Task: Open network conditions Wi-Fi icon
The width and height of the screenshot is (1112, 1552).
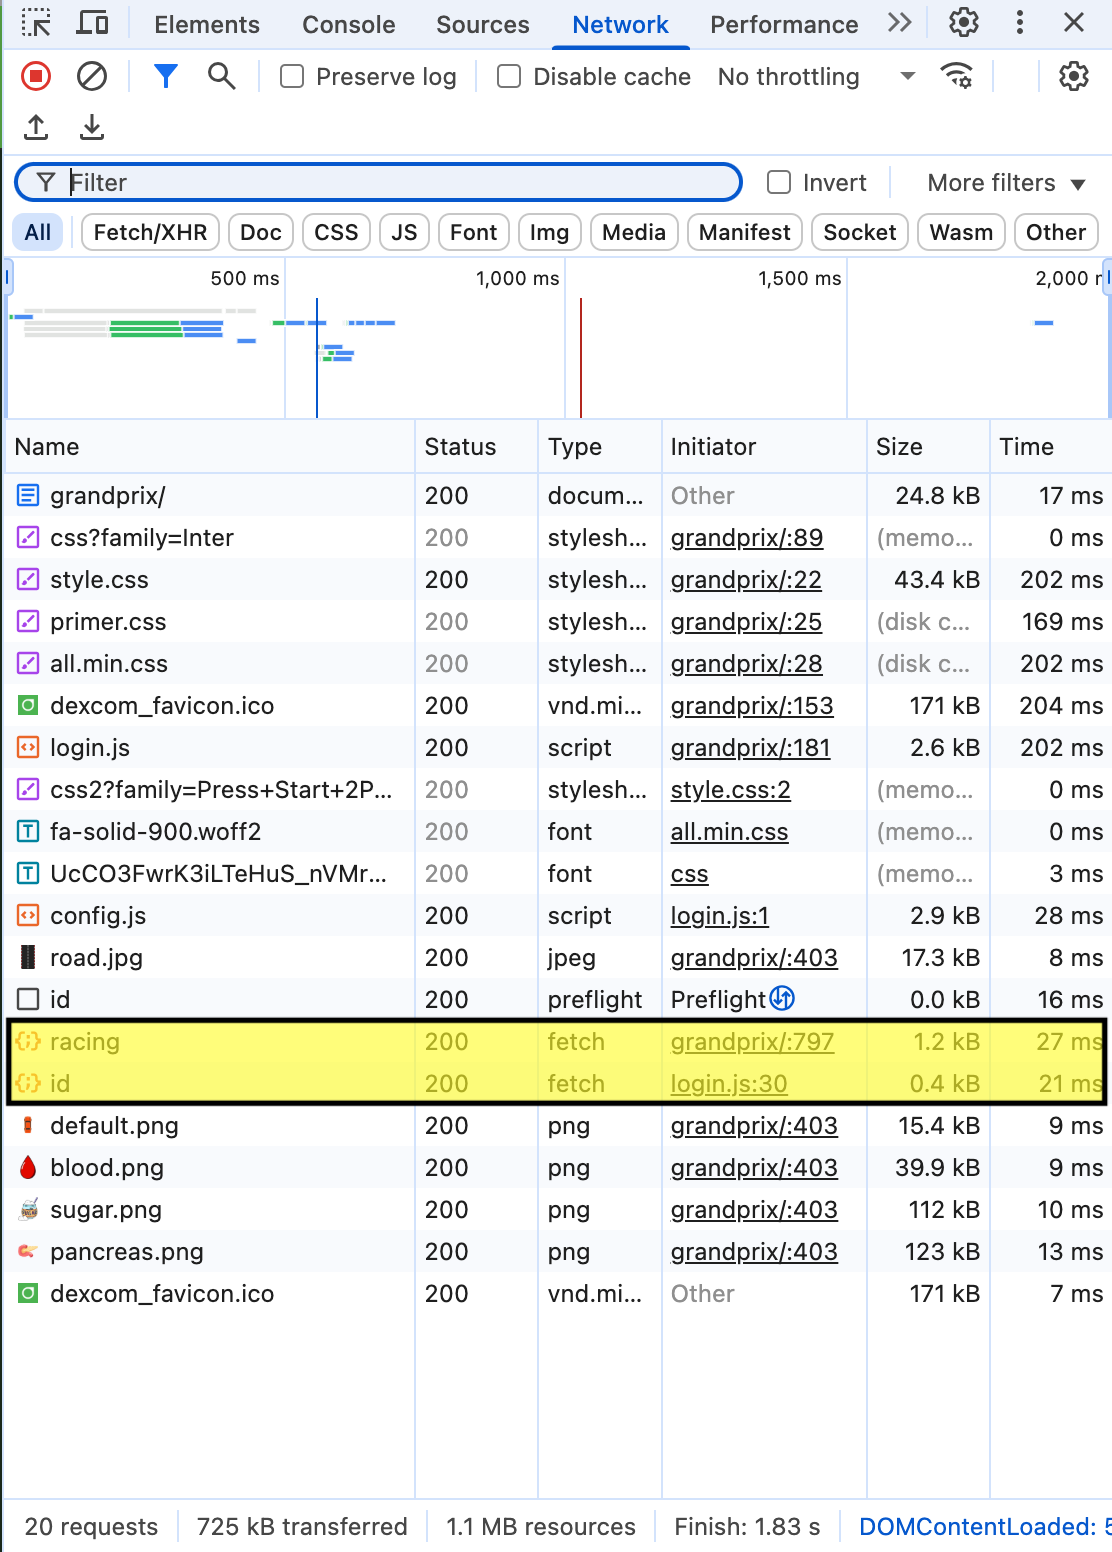Action: pyautogui.click(x=957, y=76)
